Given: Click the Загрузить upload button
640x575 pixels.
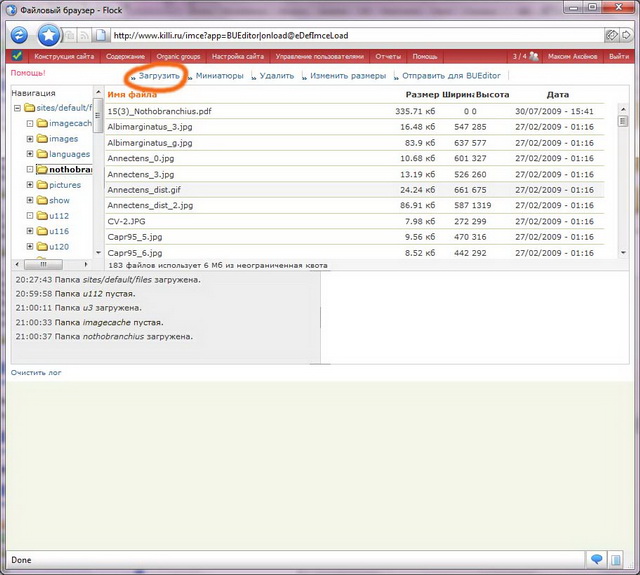Looking at the screenshot, I should [157, 76].
